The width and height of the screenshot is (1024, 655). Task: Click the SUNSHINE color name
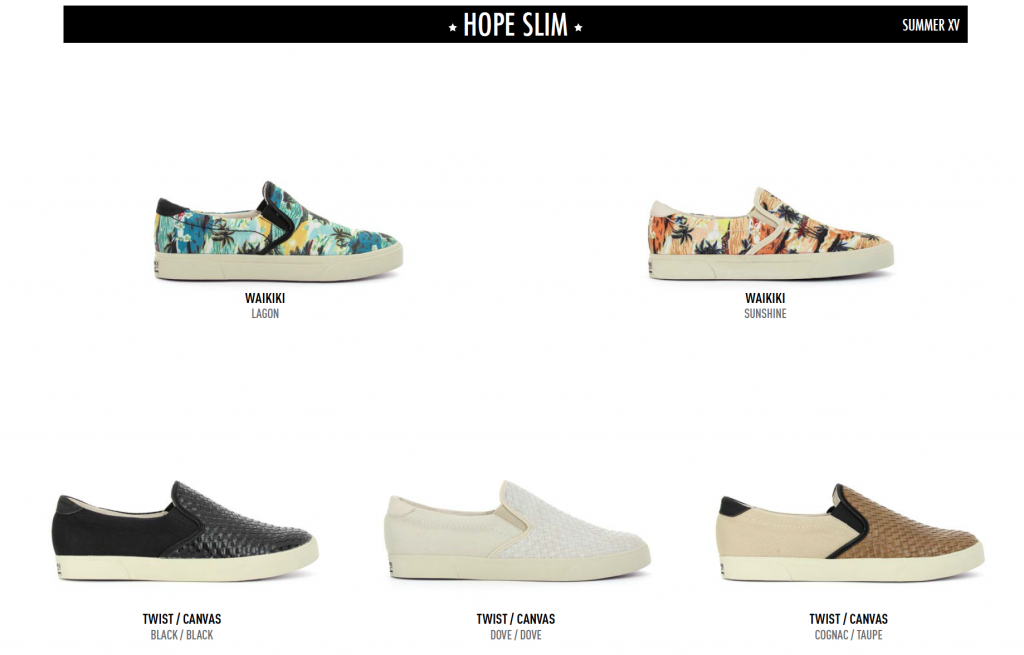click(765, 313)
